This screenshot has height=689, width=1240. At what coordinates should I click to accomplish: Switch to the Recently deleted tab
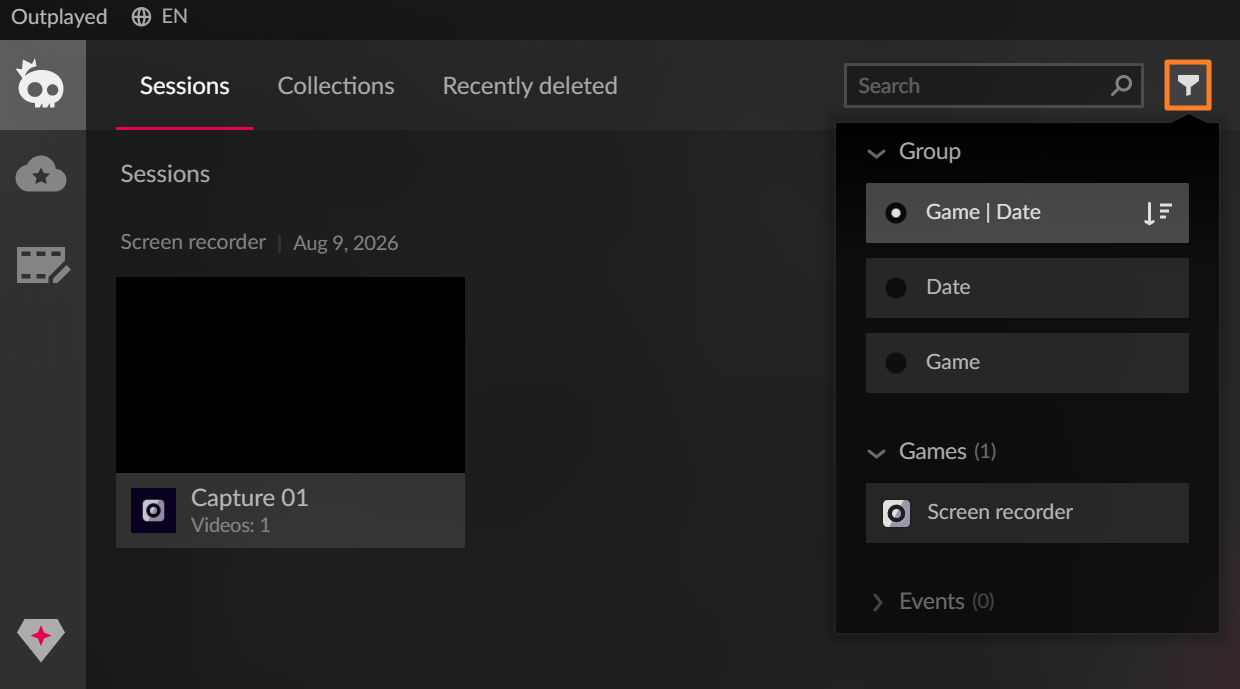530,86
